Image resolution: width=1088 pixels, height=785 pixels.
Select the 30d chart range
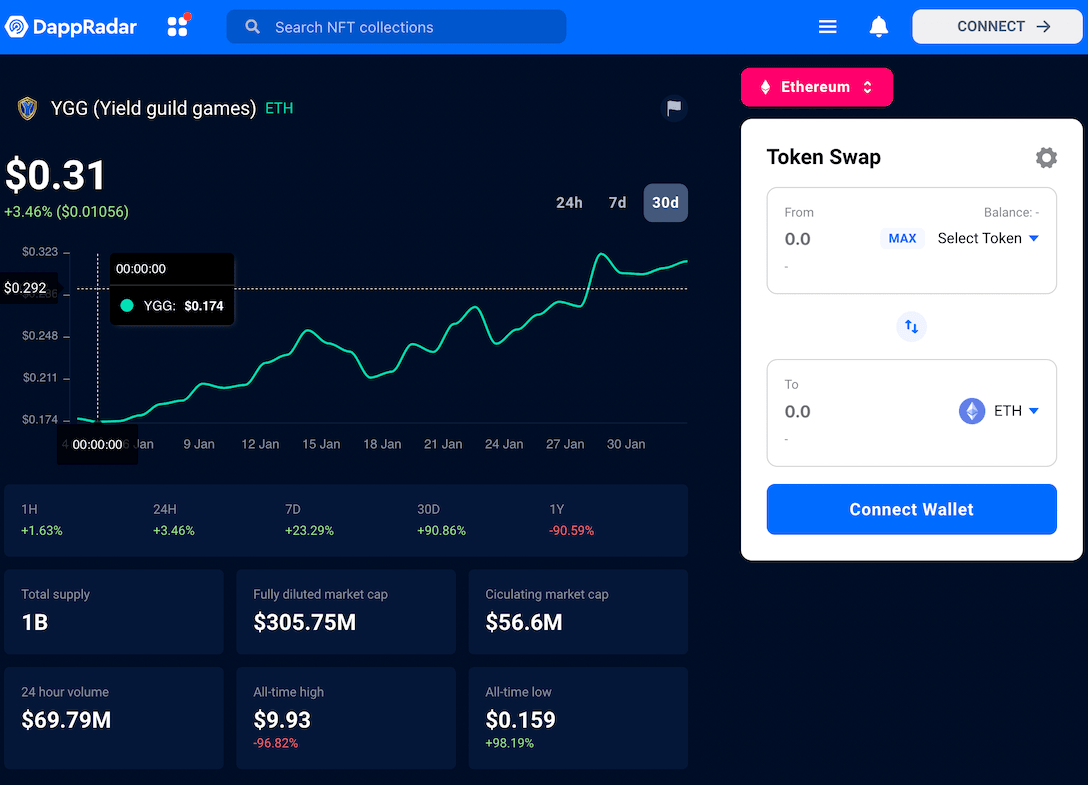click(665, 202)
